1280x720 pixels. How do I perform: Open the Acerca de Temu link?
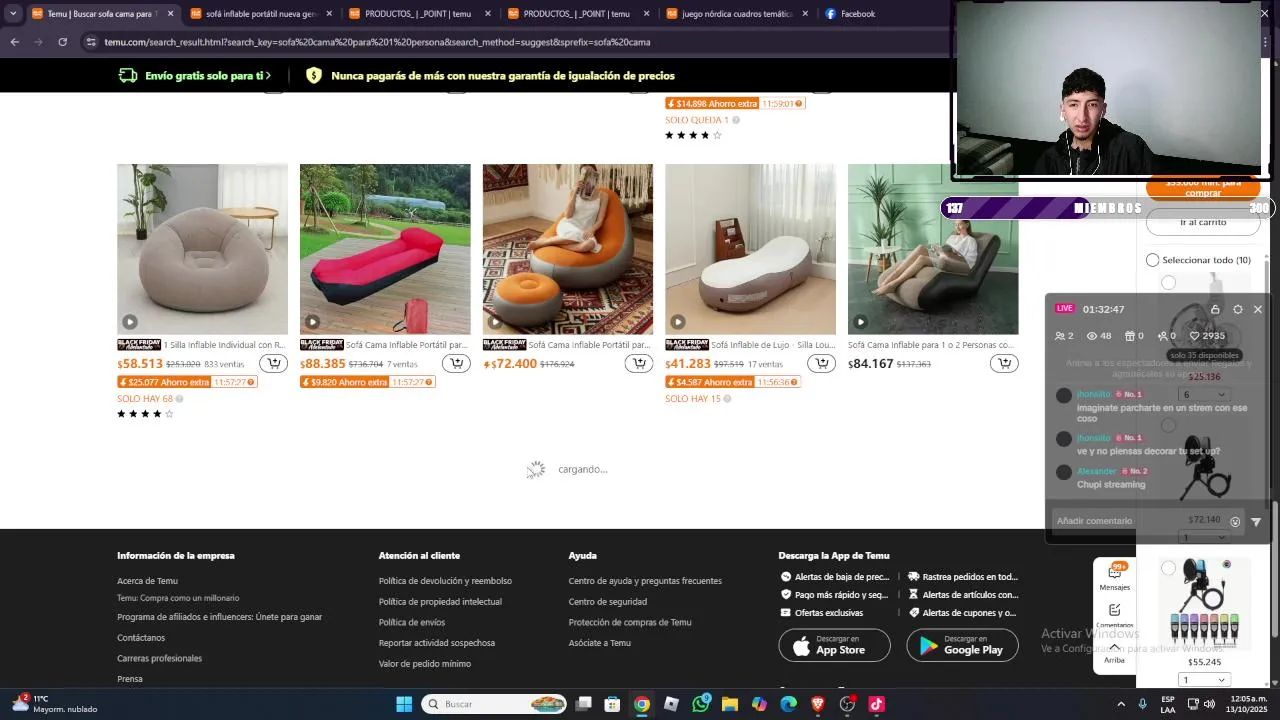coord(147,581)
